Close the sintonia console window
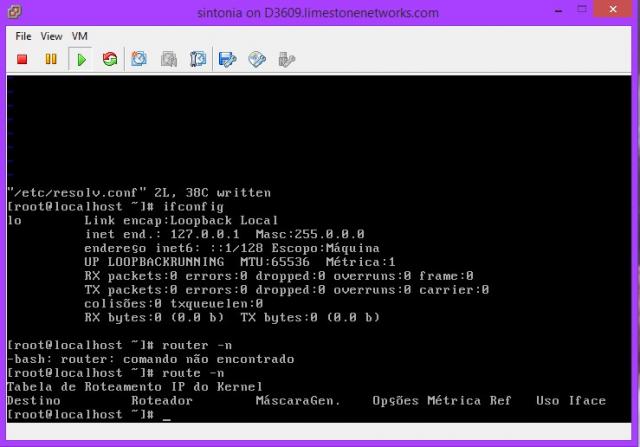 tap(613, 9)
